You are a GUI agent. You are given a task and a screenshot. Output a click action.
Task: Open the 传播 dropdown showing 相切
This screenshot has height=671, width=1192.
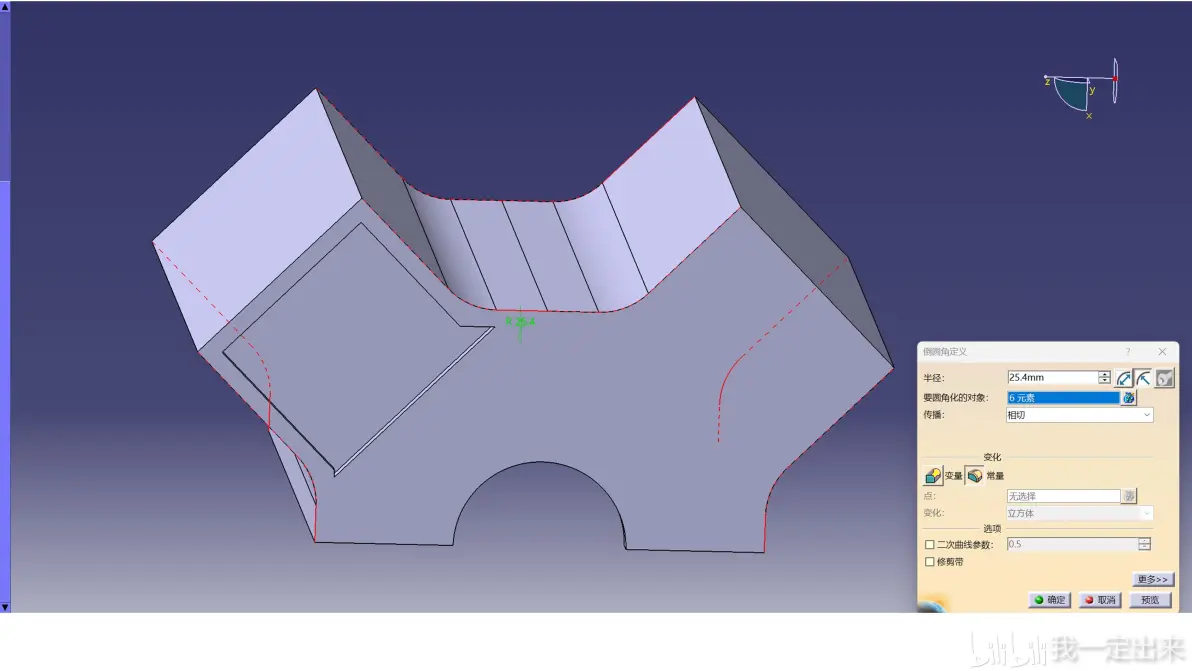1079,415
